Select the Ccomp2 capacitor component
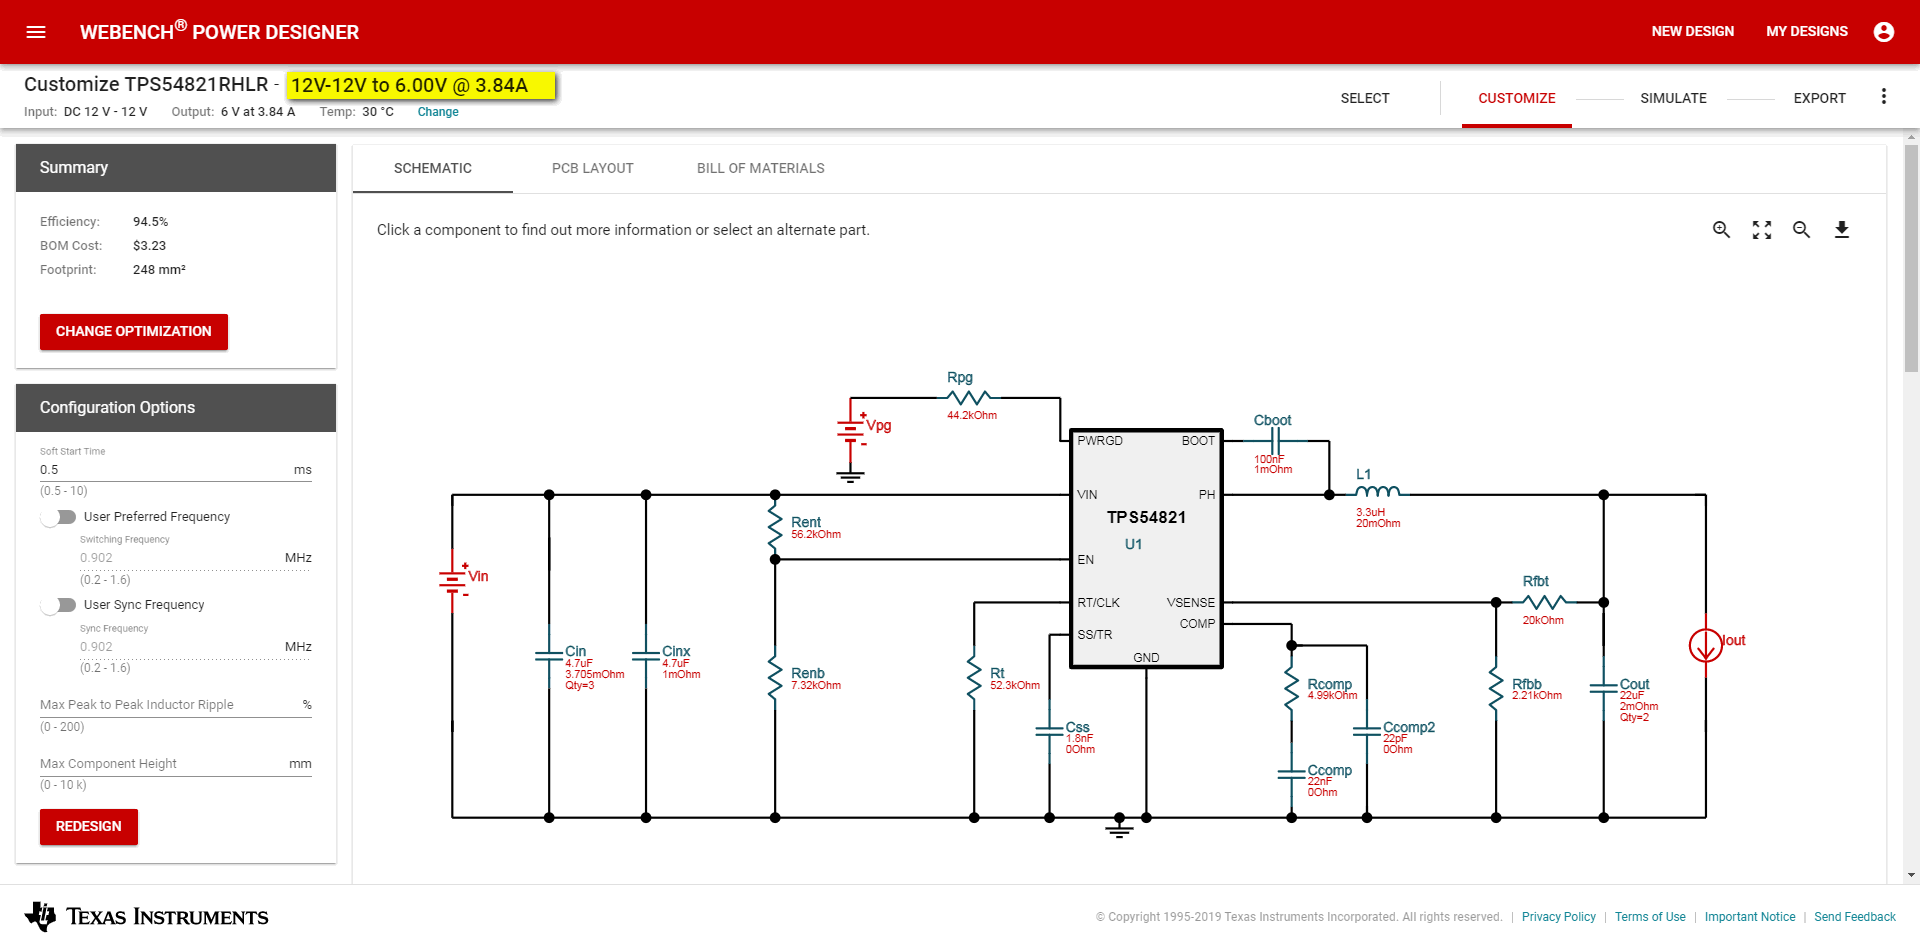Screen dimensions: 1920x948 click(x=1367, y=732)
